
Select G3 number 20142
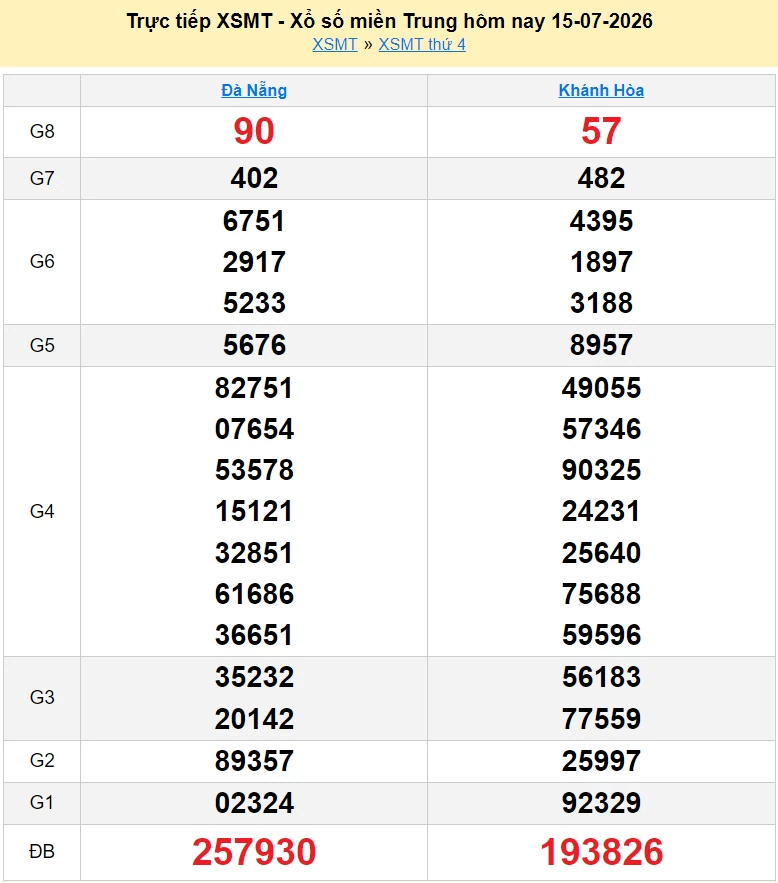coord(254,719)
